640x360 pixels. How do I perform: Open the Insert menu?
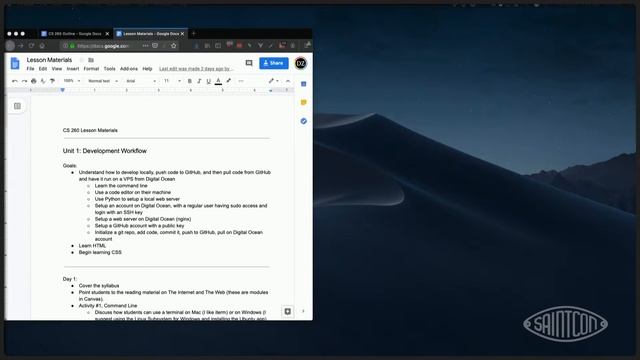click(x=73, y=69)
